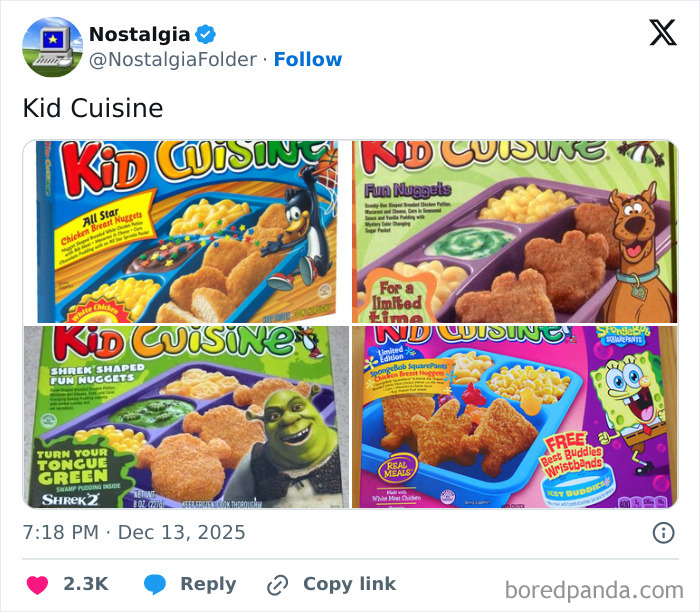Open the X logo link
The width and height of the screenshot is (700, 612).
(x=662, y=34)
